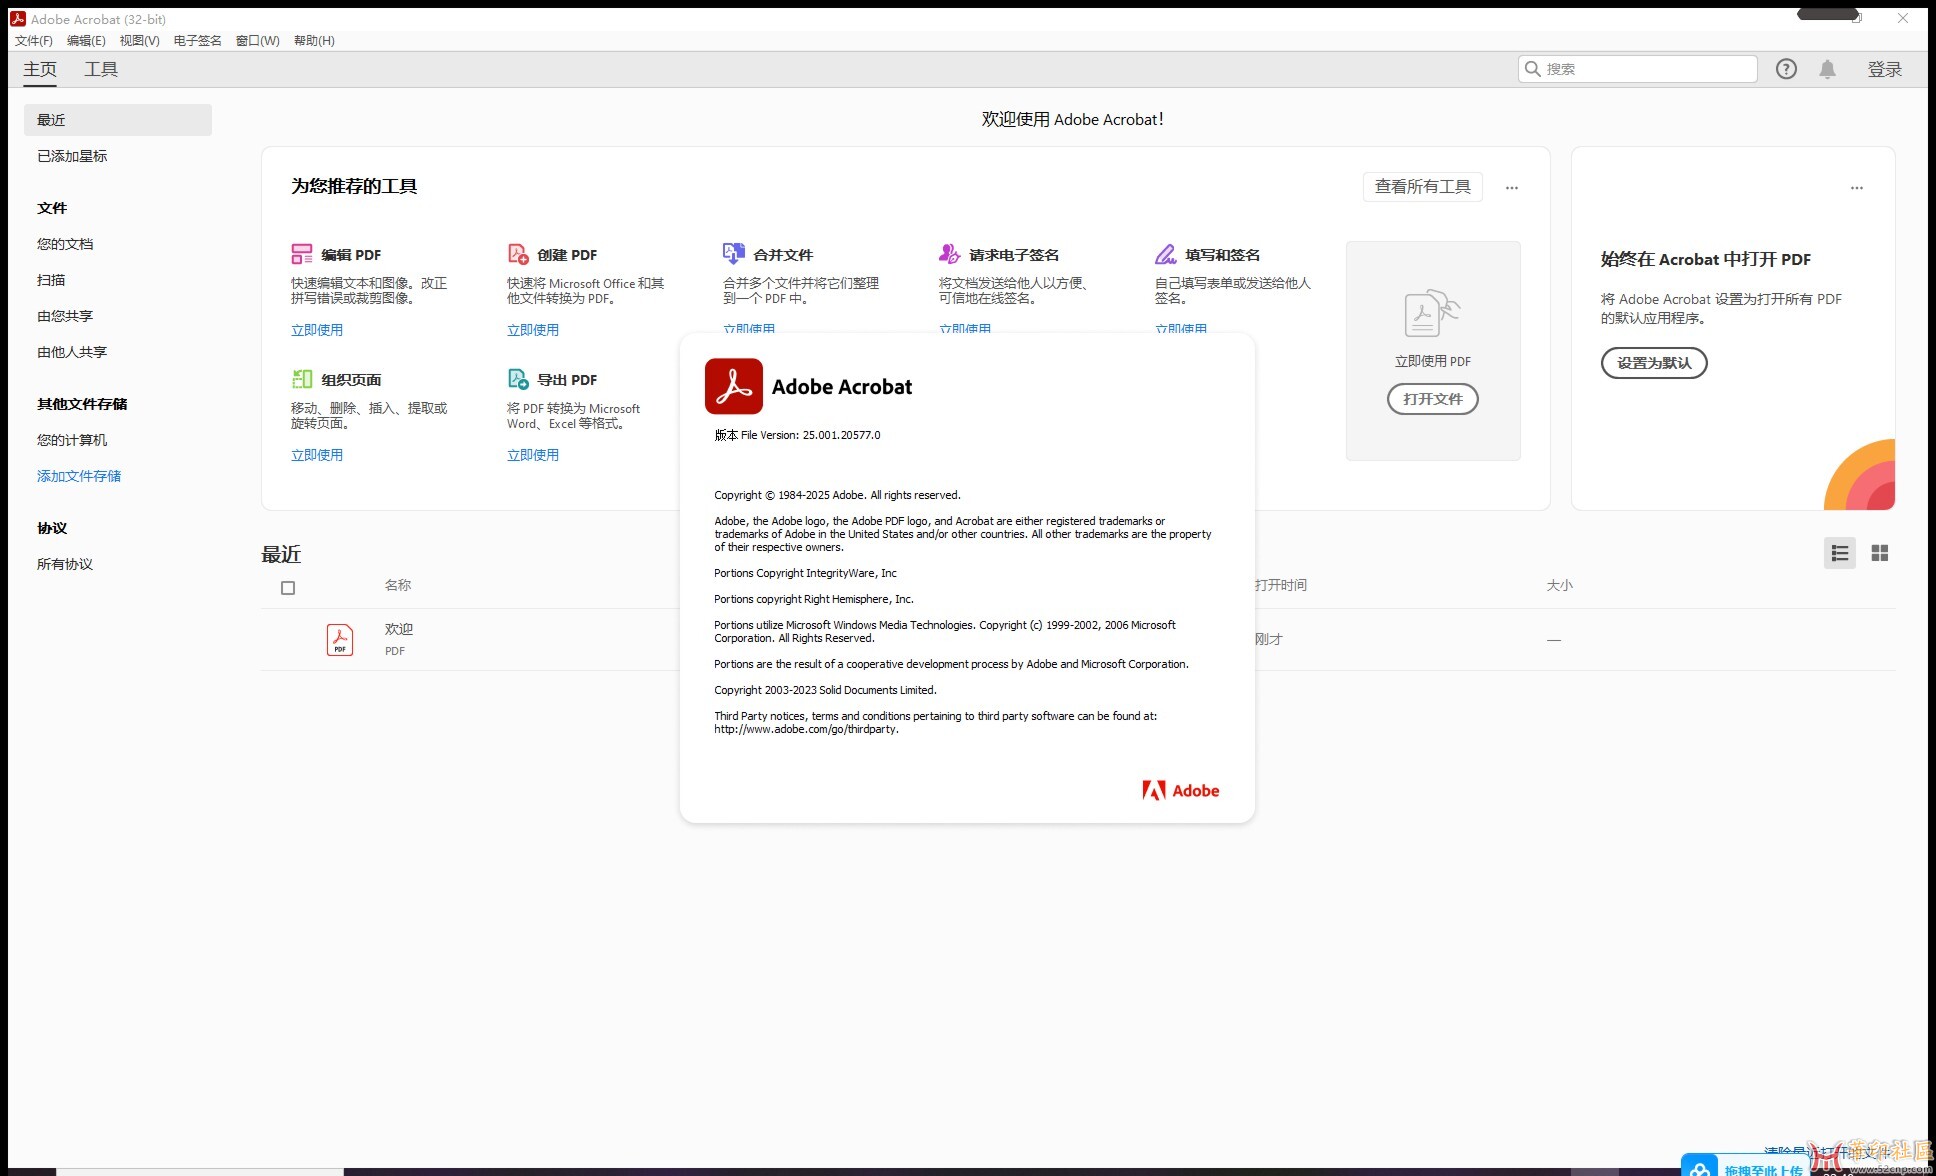Image resolution: width=1936 pixels, height=1176 pixels.
Task: Click the Welcome (欢迎) PDF file icon
Action: 340,639
